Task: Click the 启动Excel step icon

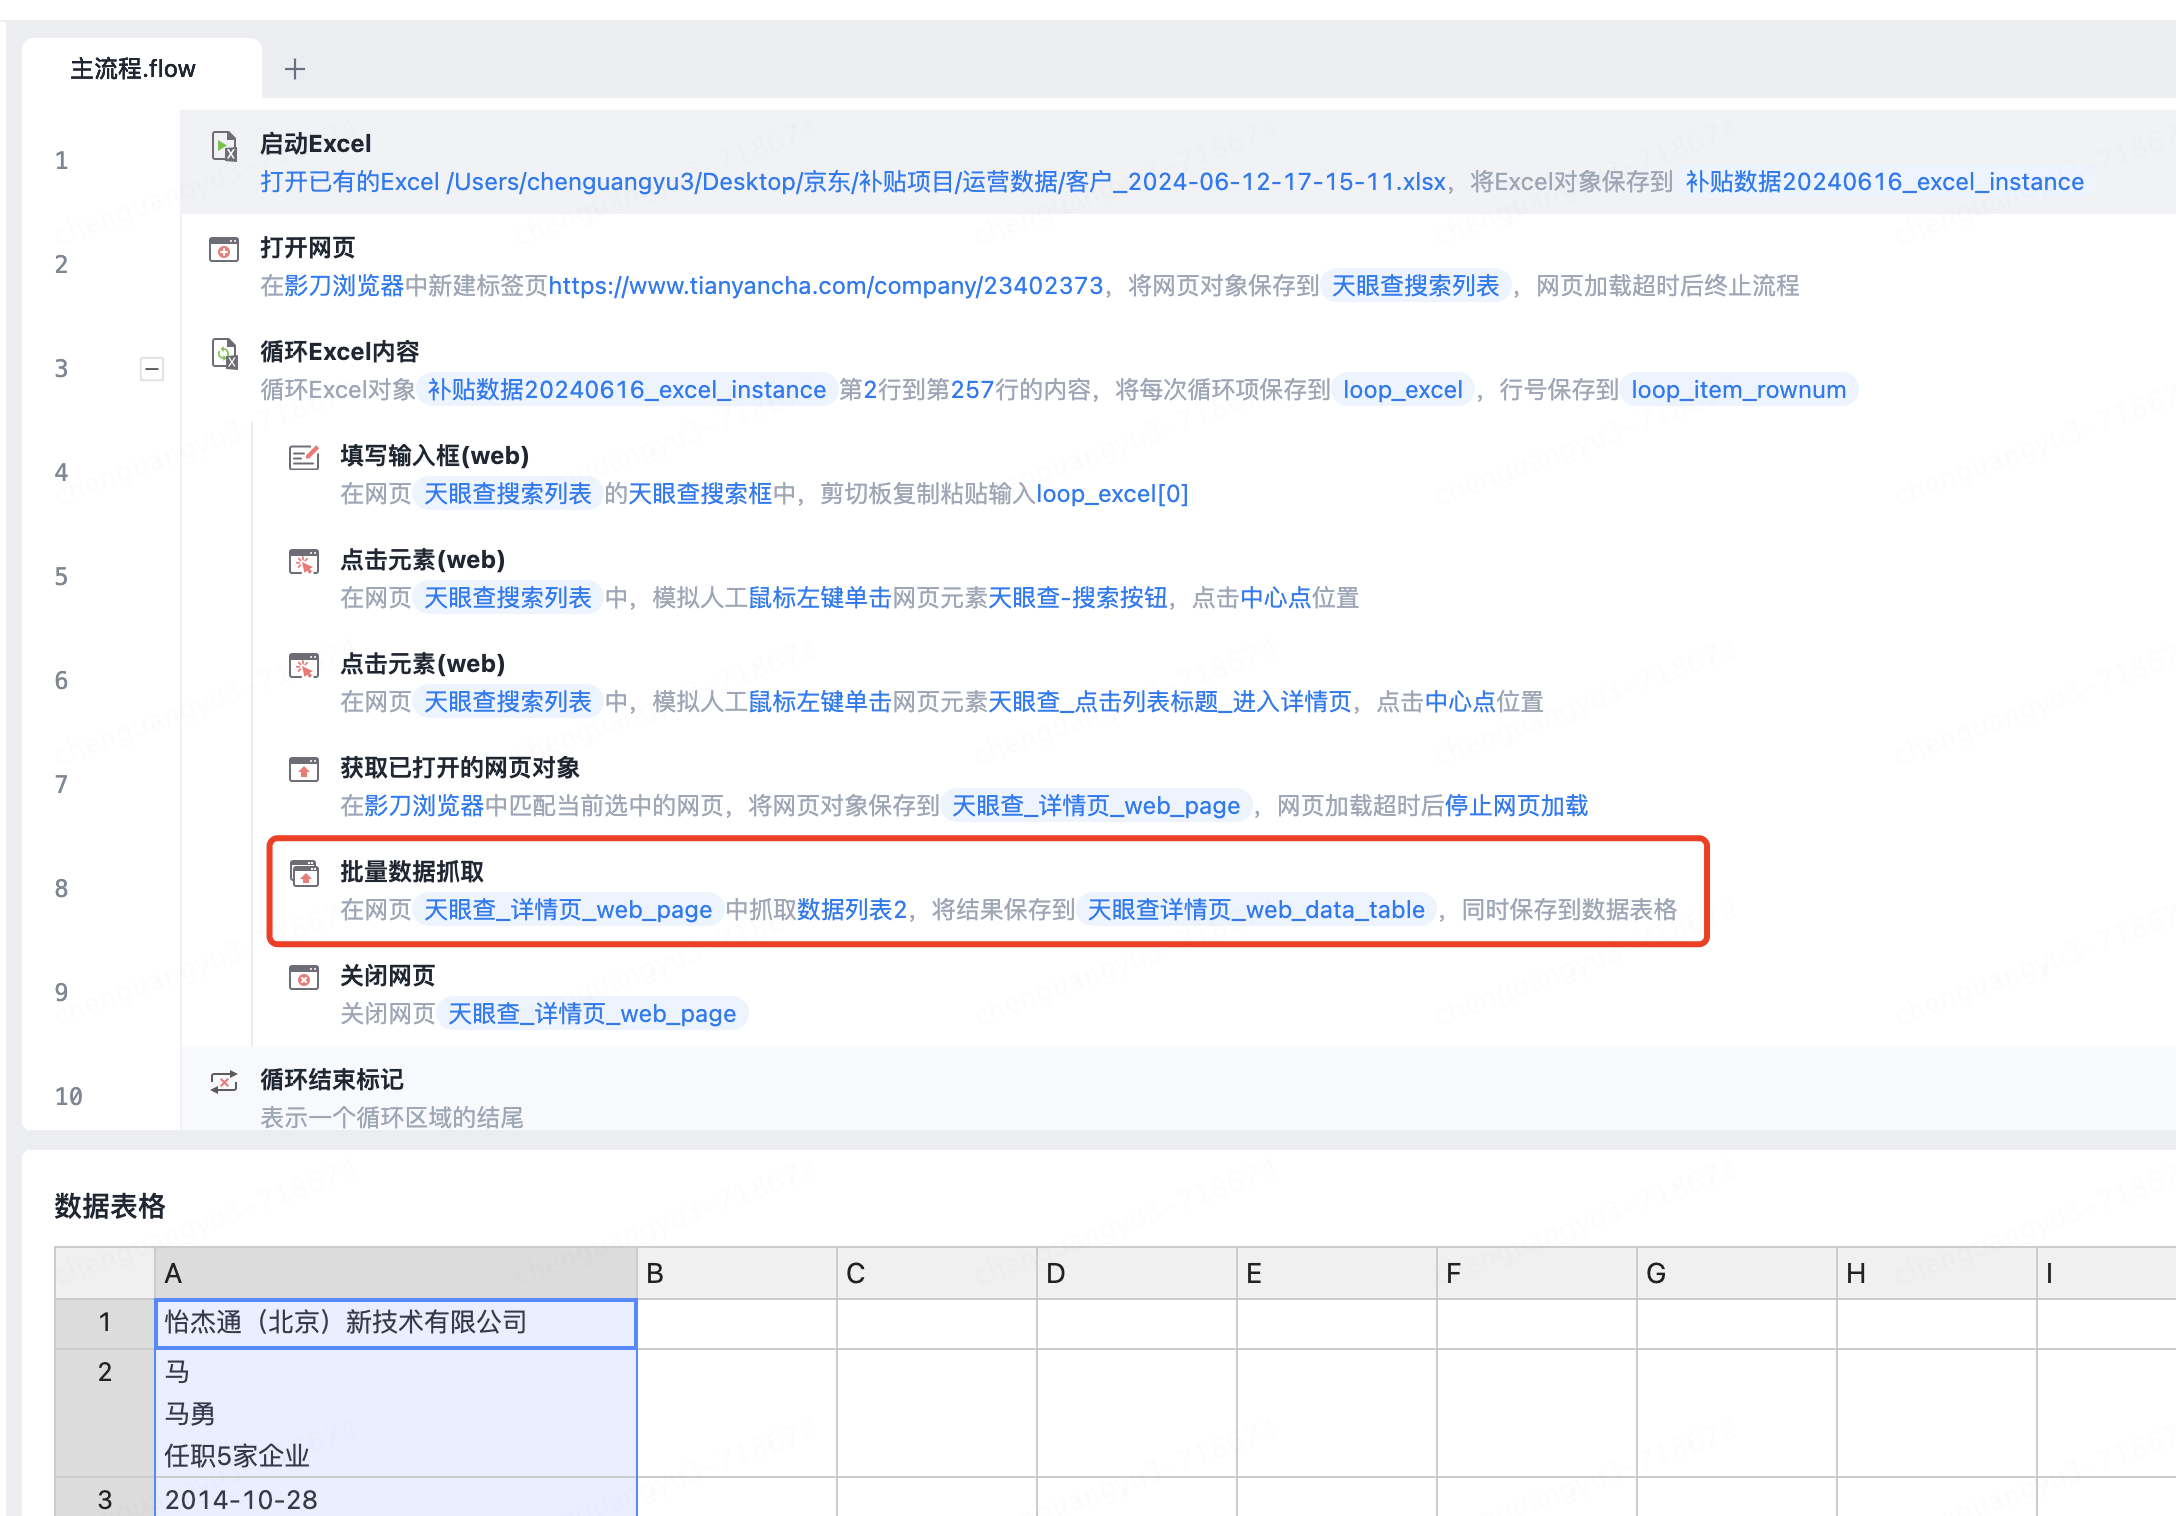Action: [x=224, y=147]
